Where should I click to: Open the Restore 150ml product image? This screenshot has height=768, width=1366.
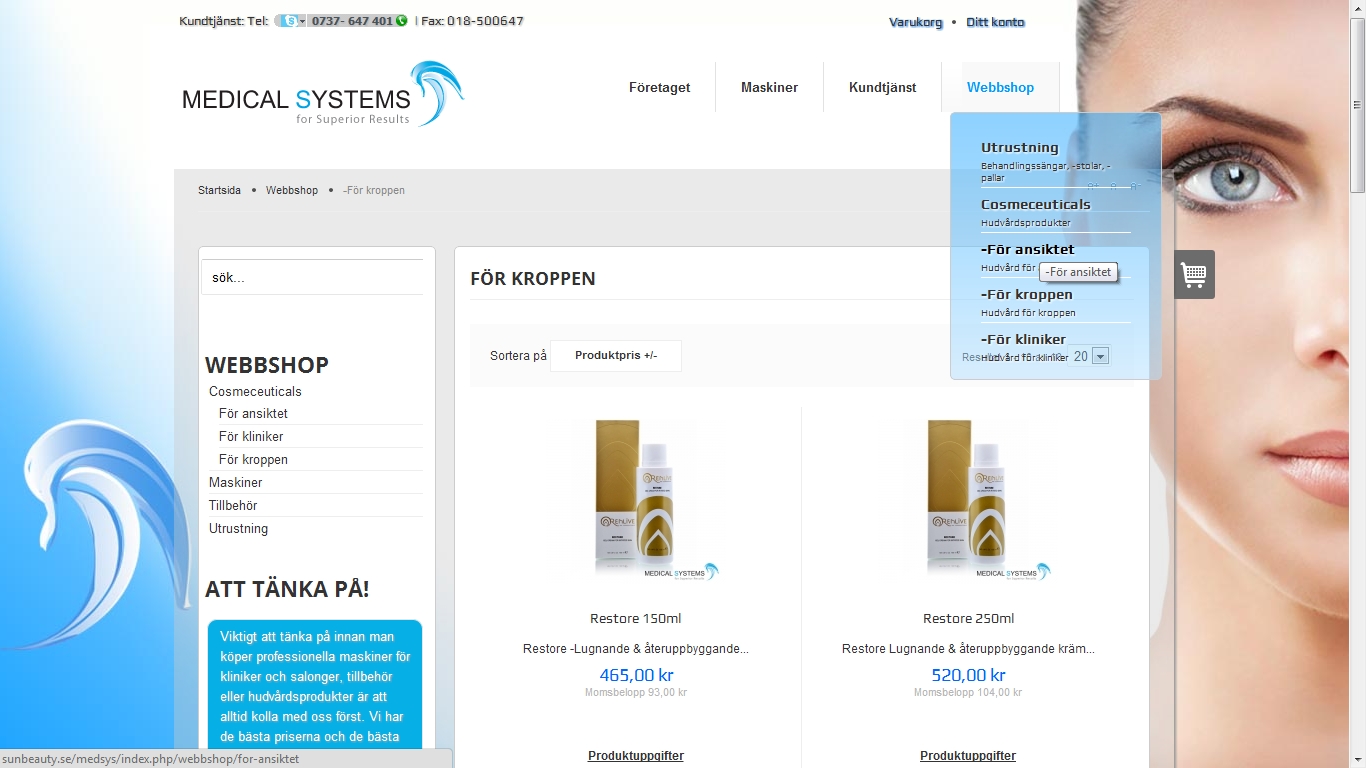coord(636,500)
